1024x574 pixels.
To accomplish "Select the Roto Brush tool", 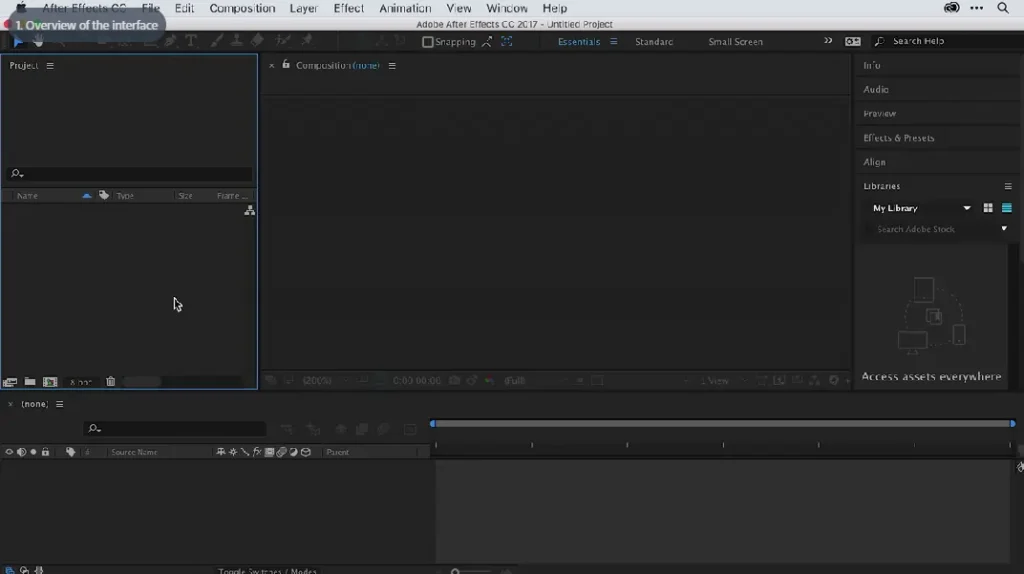I will pos(283,40).
